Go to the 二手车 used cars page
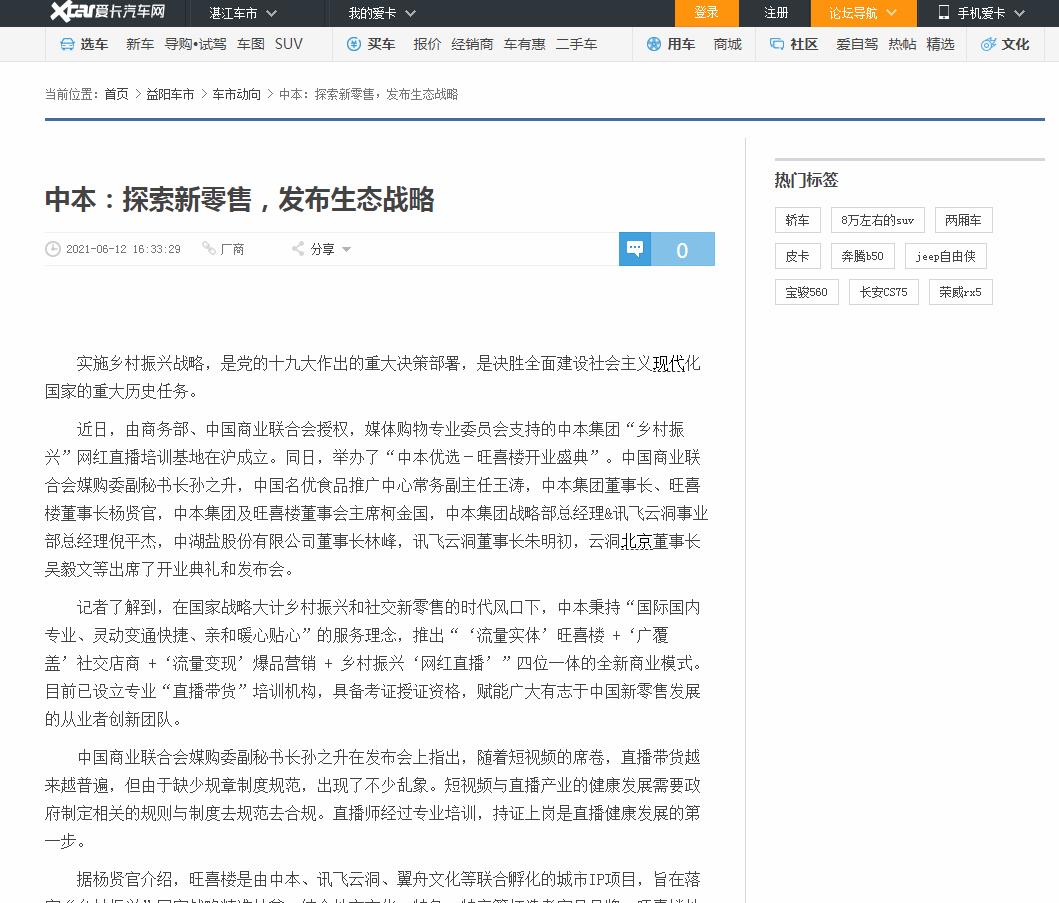This screenshot has height=903, width=1059. coord(576,45)
